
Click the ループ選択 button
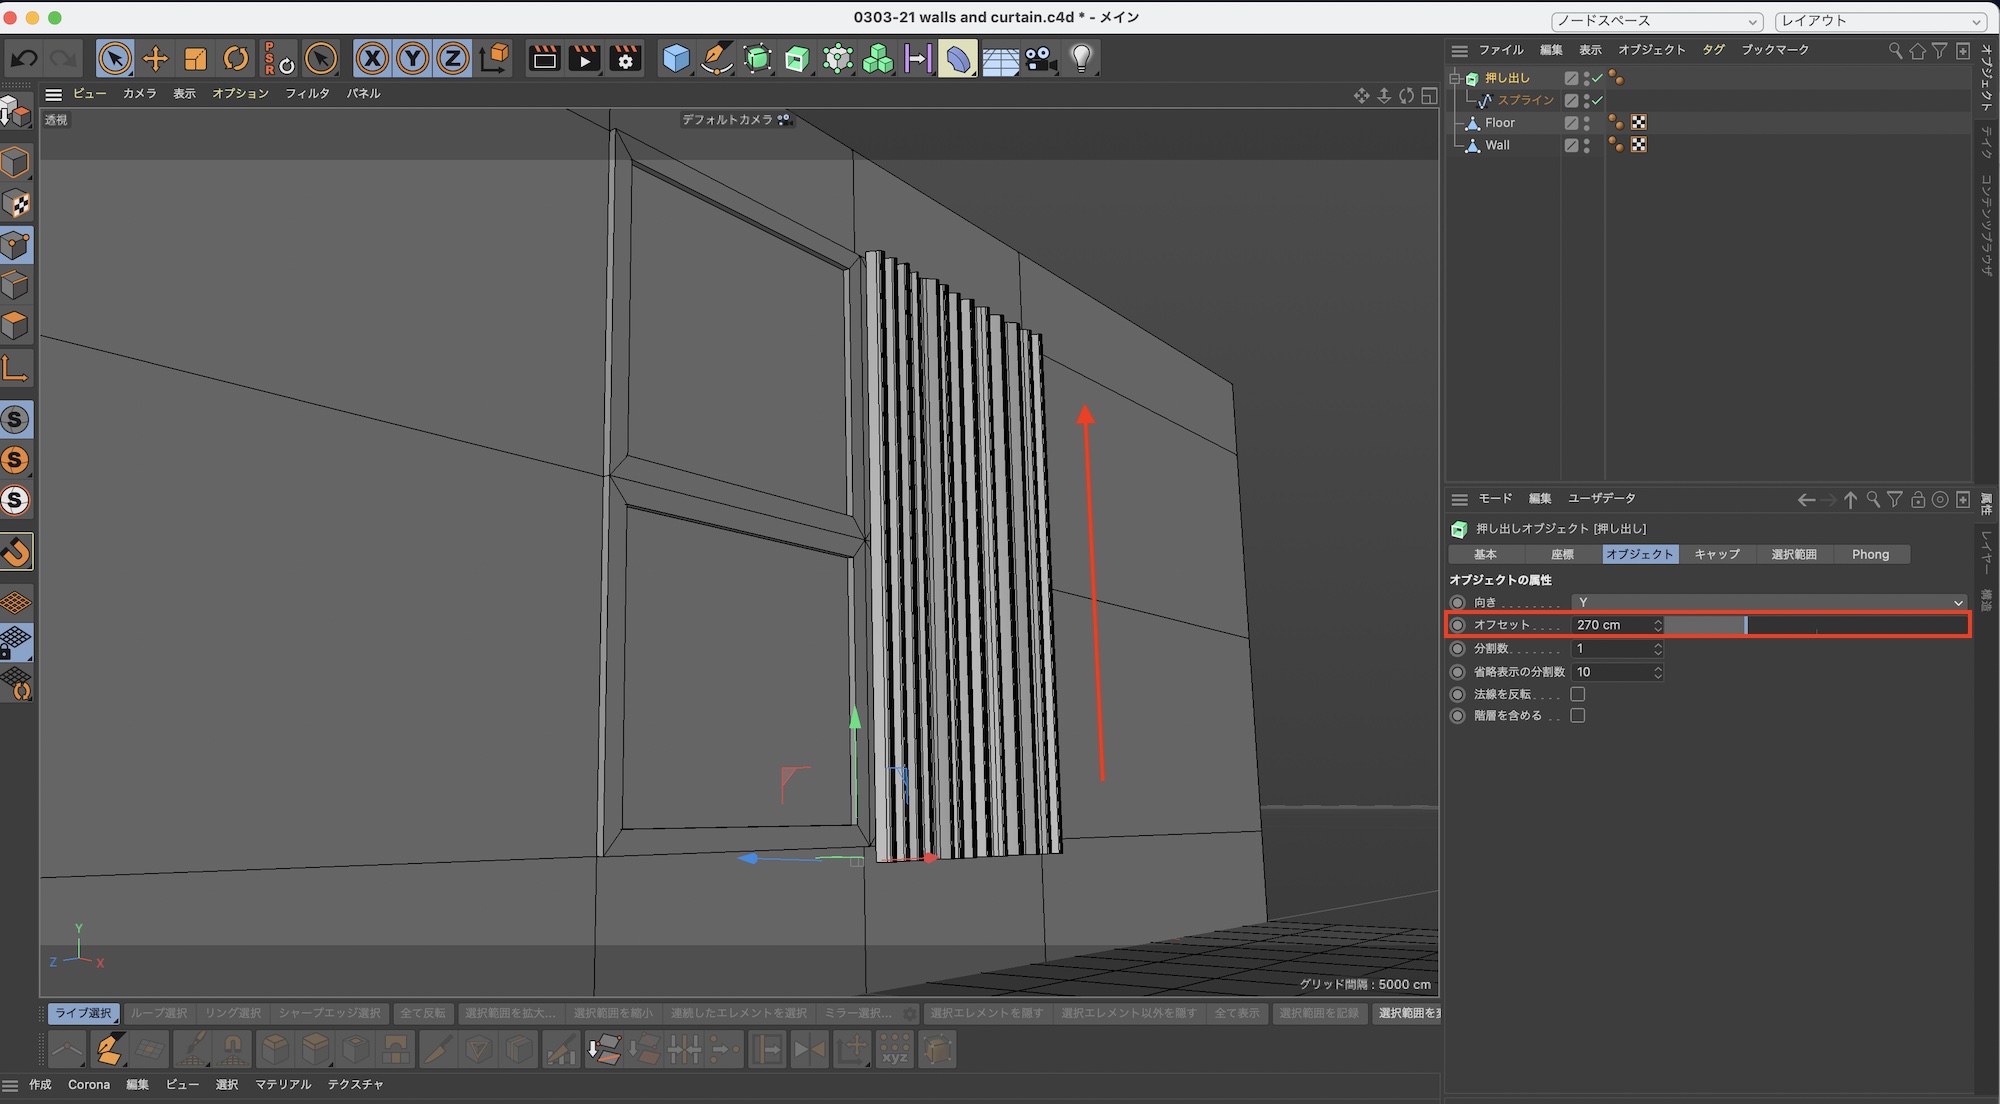click(x=158, y=1013)
